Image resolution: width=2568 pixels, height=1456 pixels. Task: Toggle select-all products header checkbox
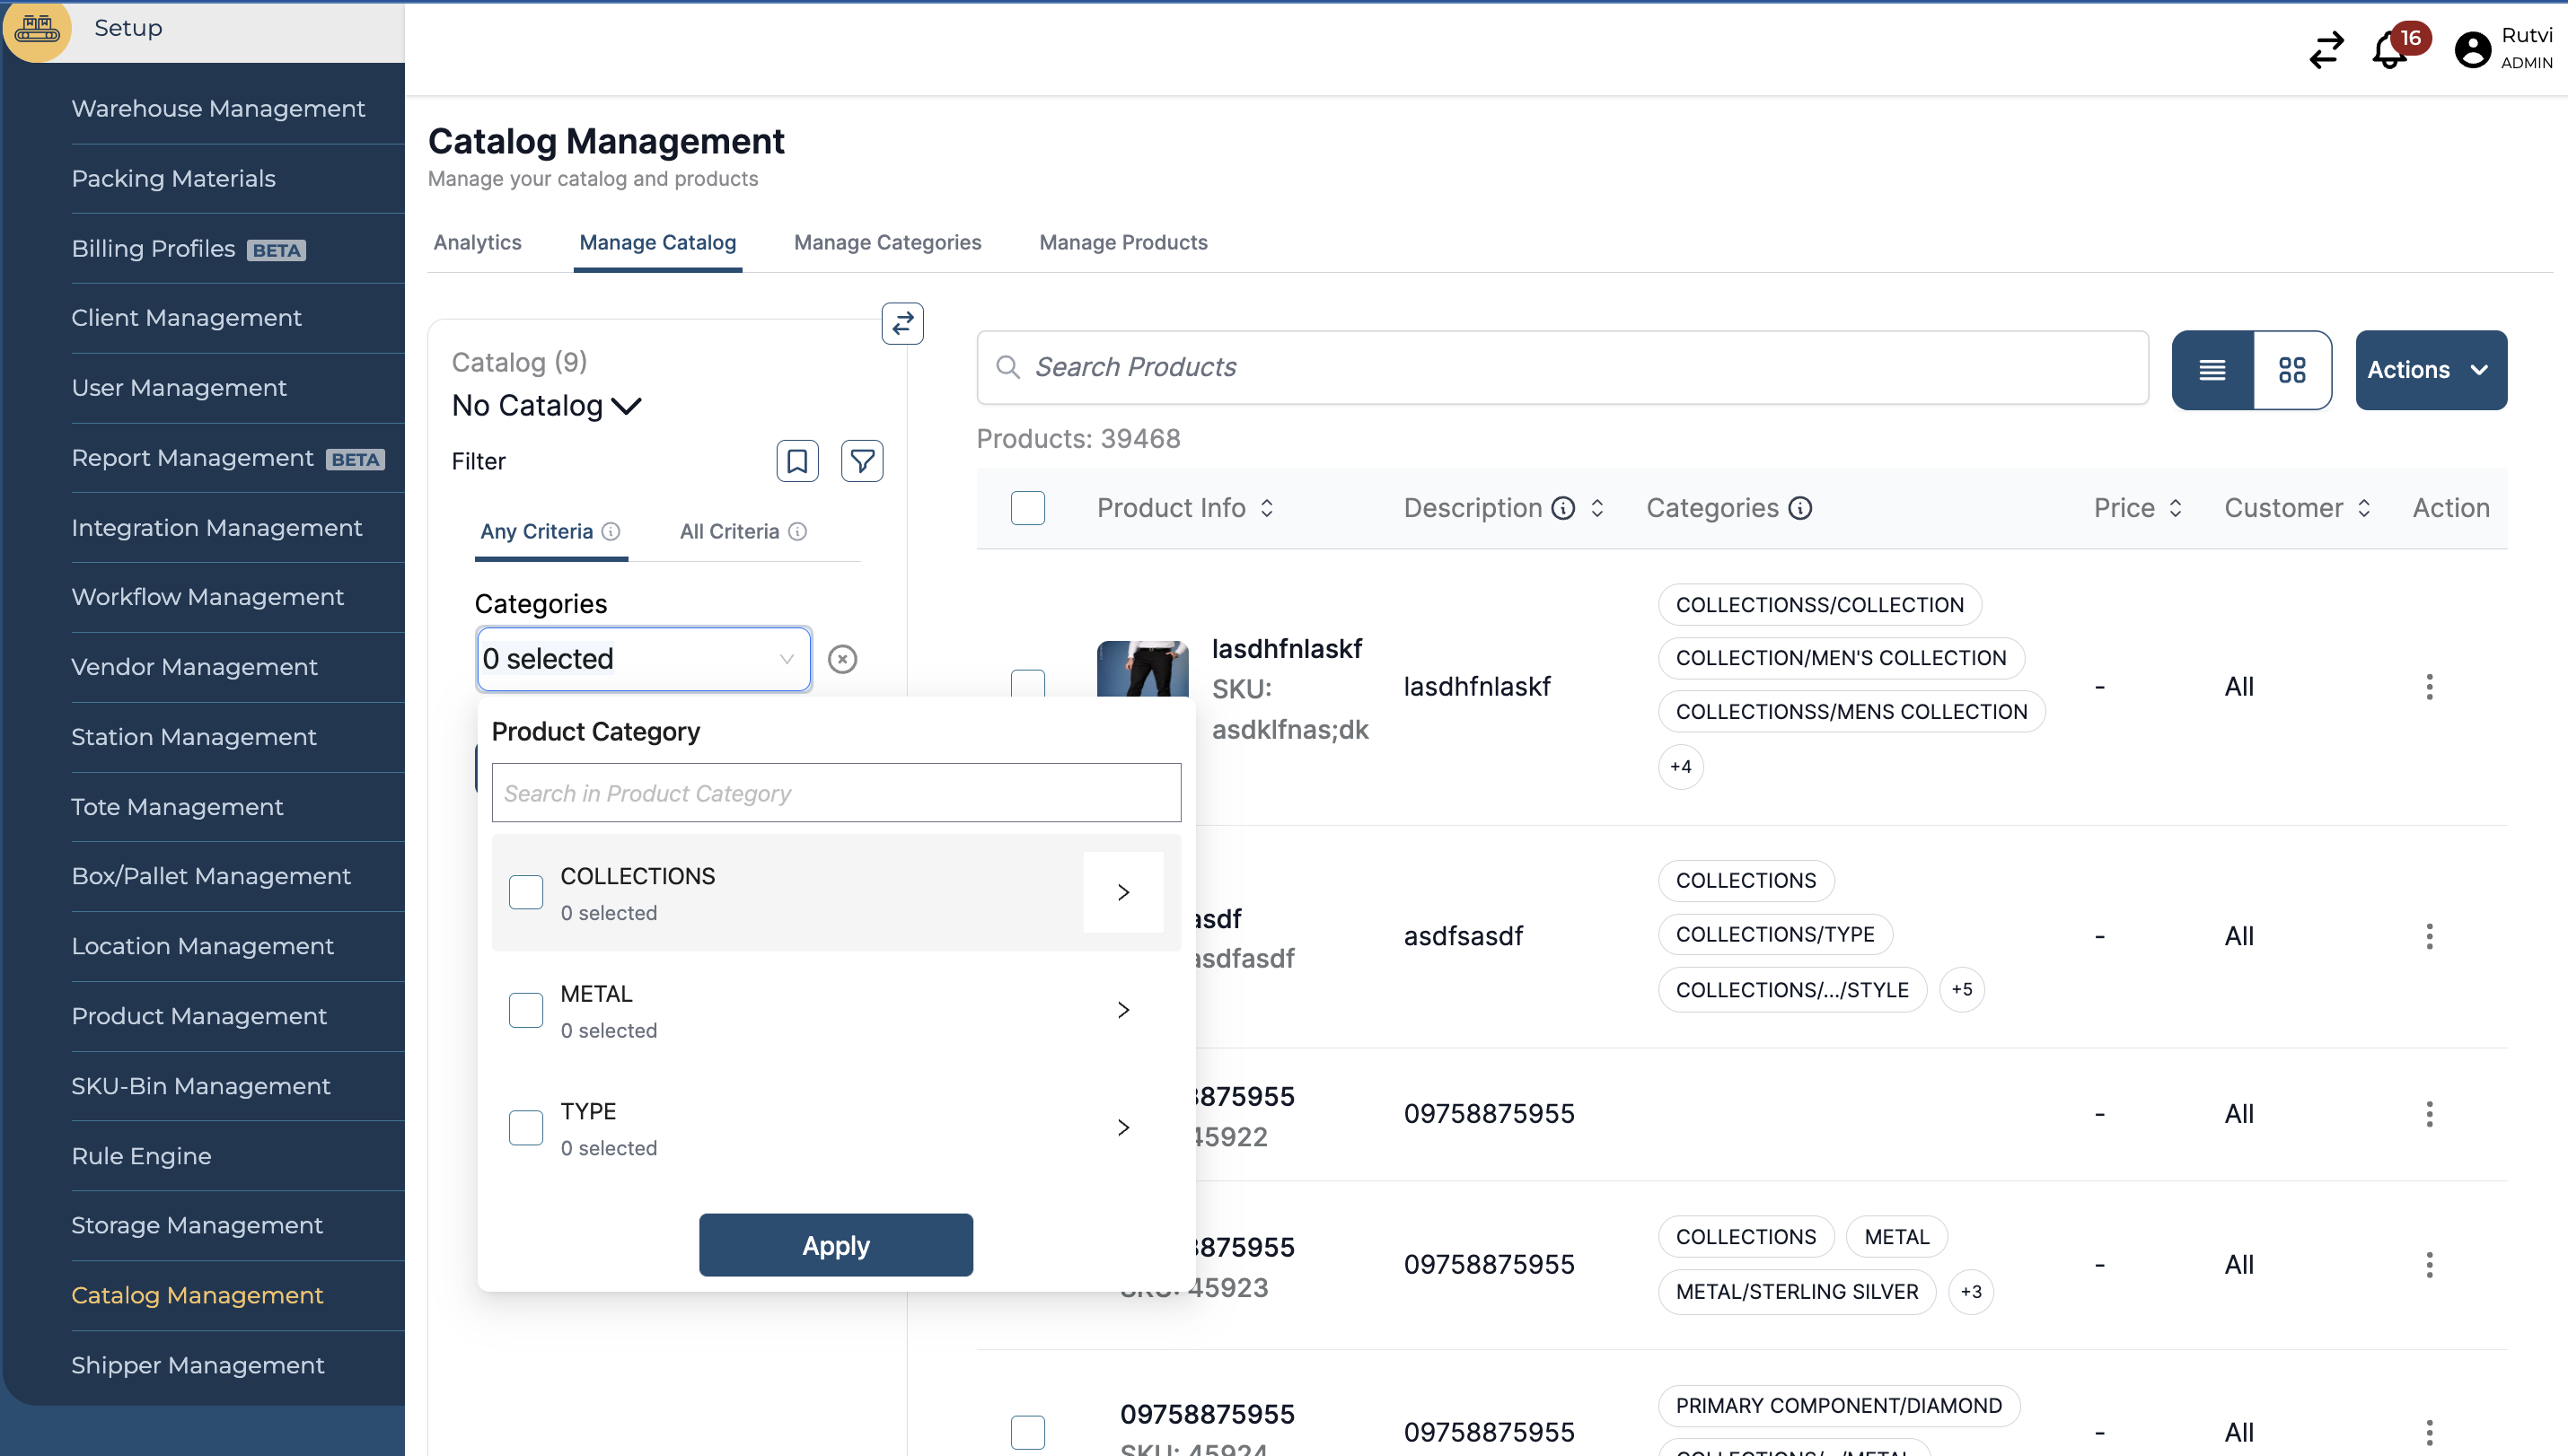(x=1027, y=508)
